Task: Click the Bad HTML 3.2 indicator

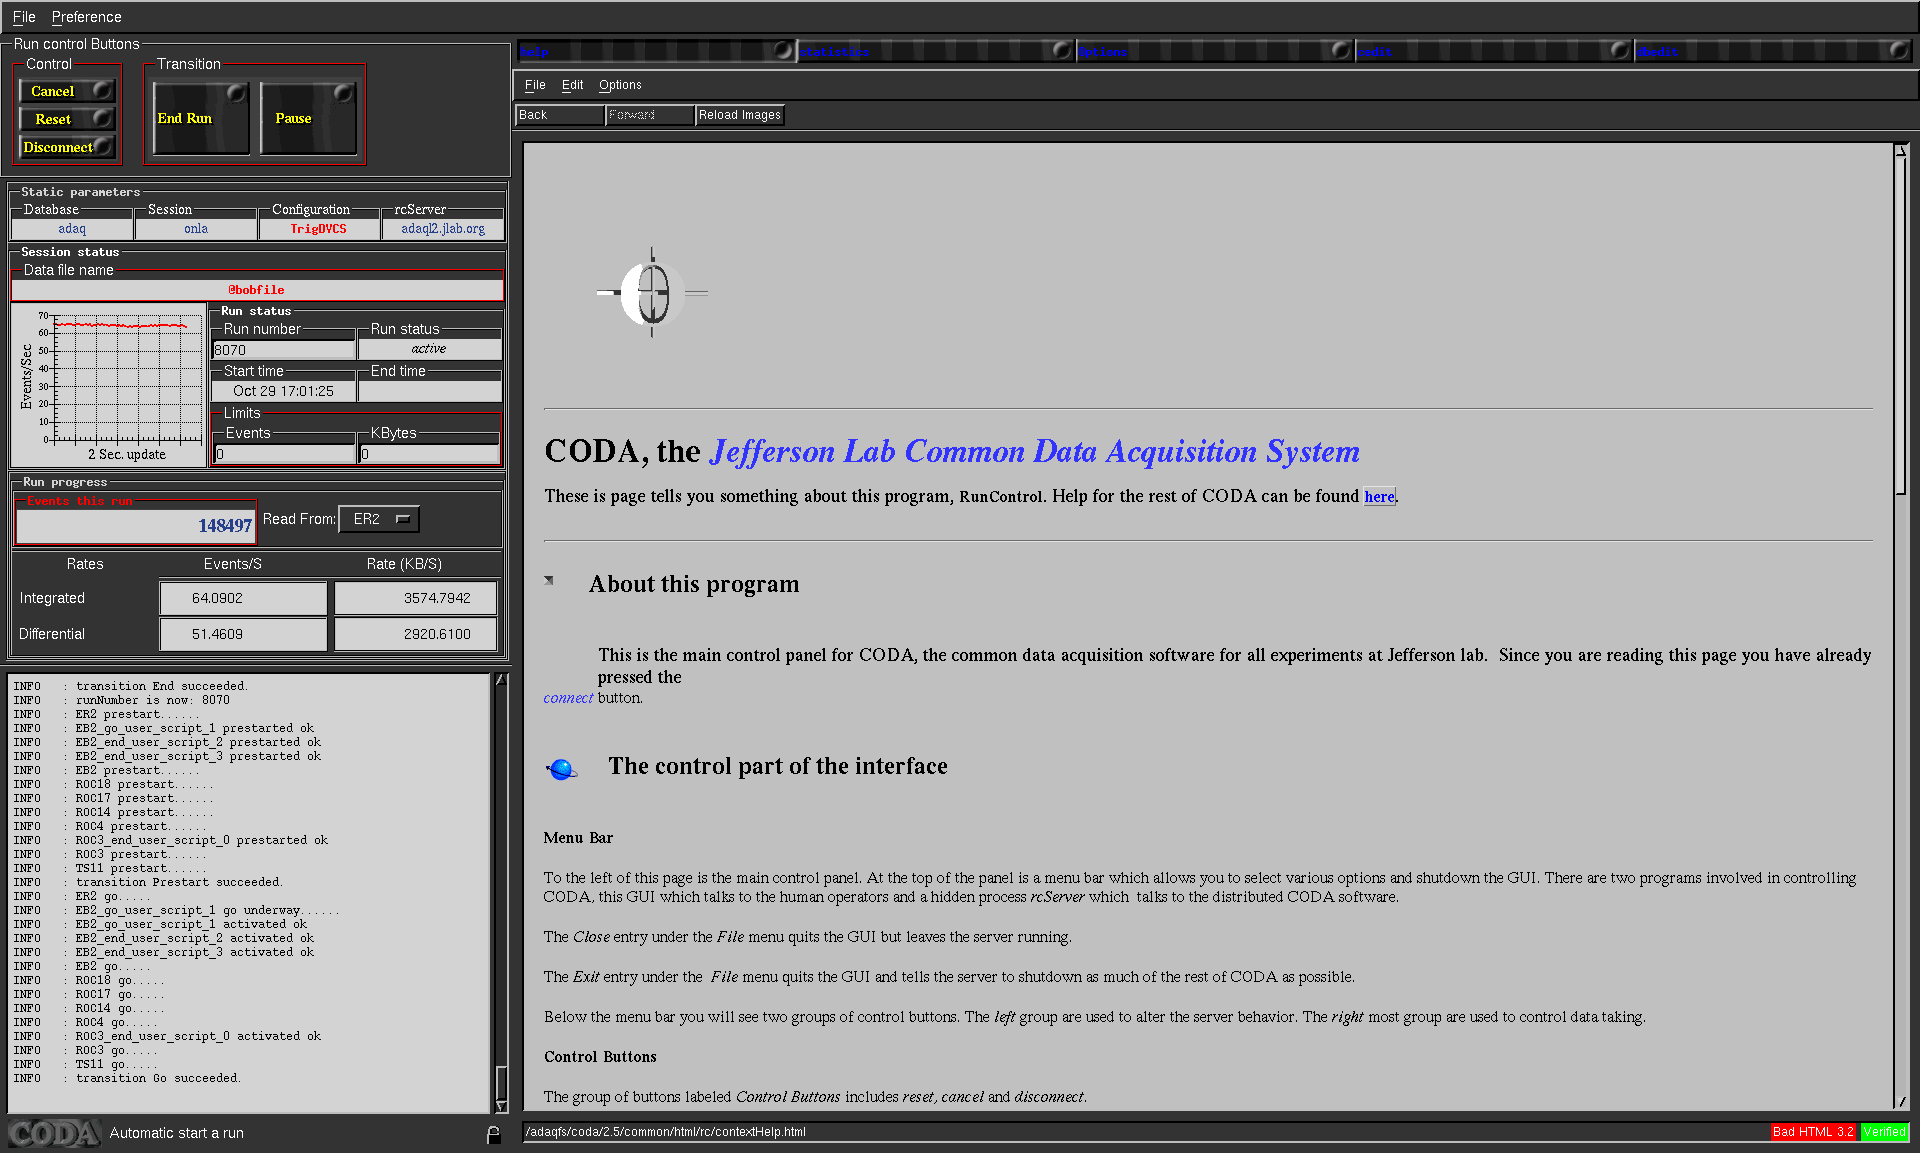Action: (1813, 1132)
